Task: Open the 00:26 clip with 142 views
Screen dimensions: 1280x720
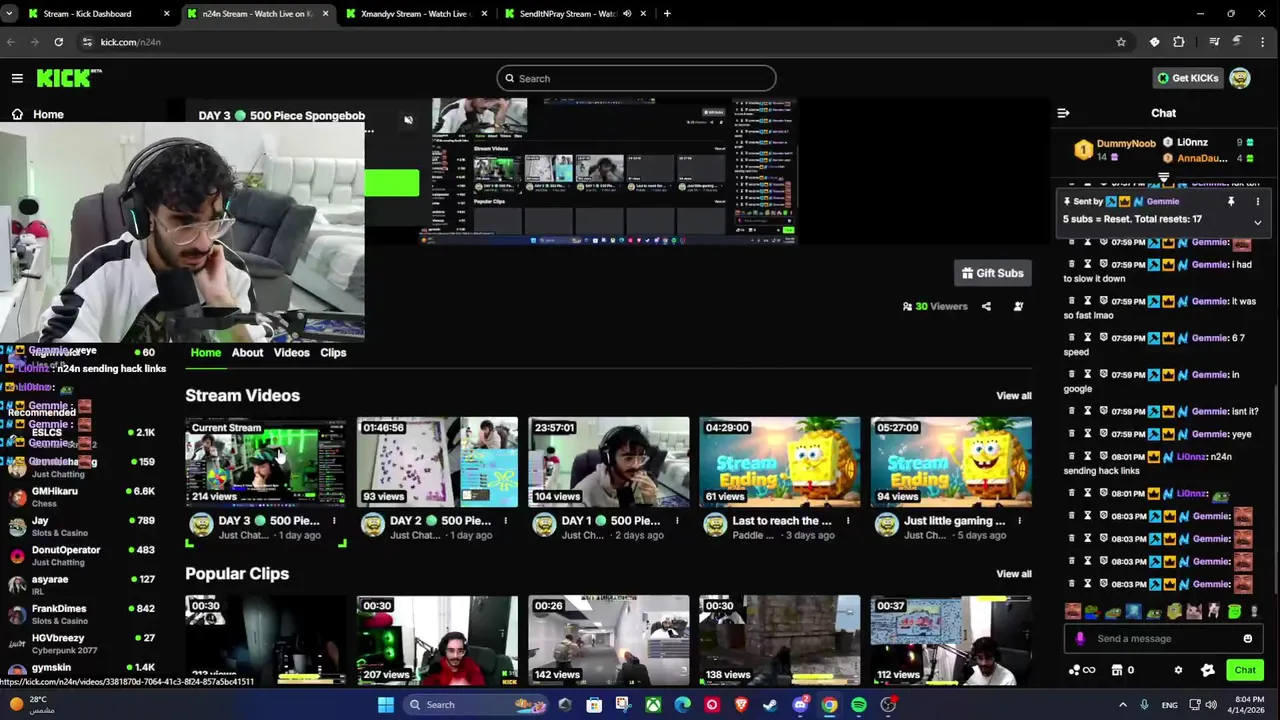Action: click(608, 640)
